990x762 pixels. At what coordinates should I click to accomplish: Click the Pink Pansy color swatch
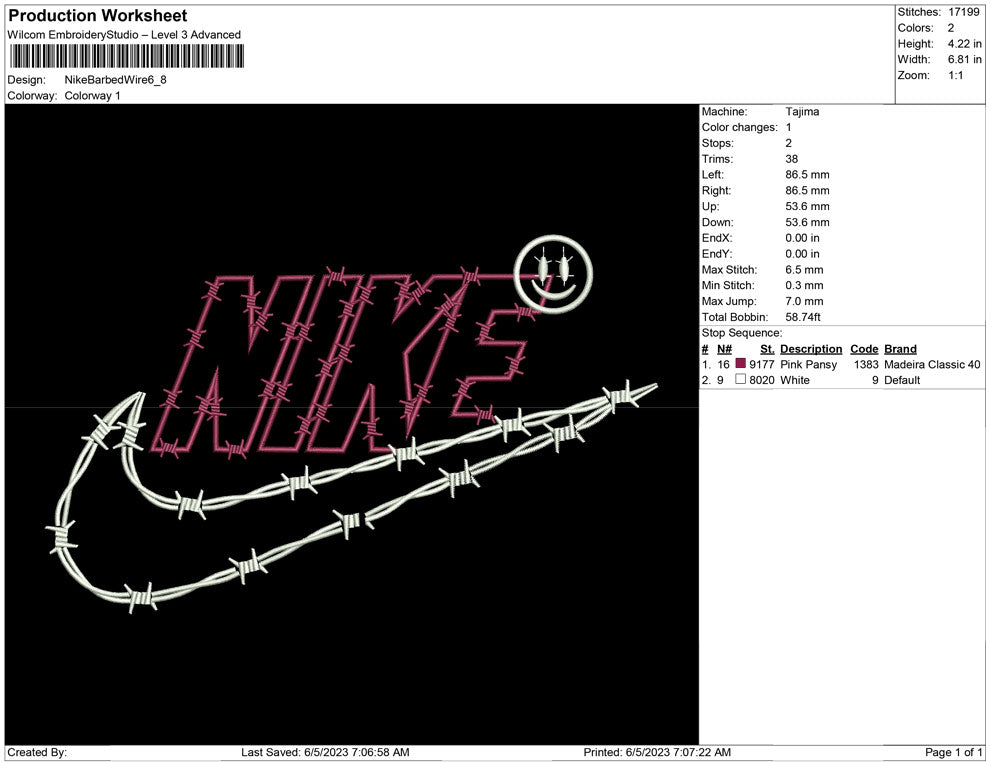(741, 364)
